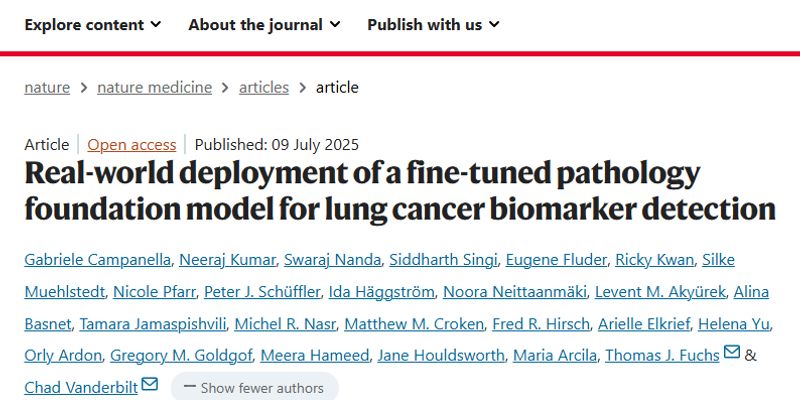Open the About the journal menu
Viewport: 800px width, 400px height.
coord(264,24)
